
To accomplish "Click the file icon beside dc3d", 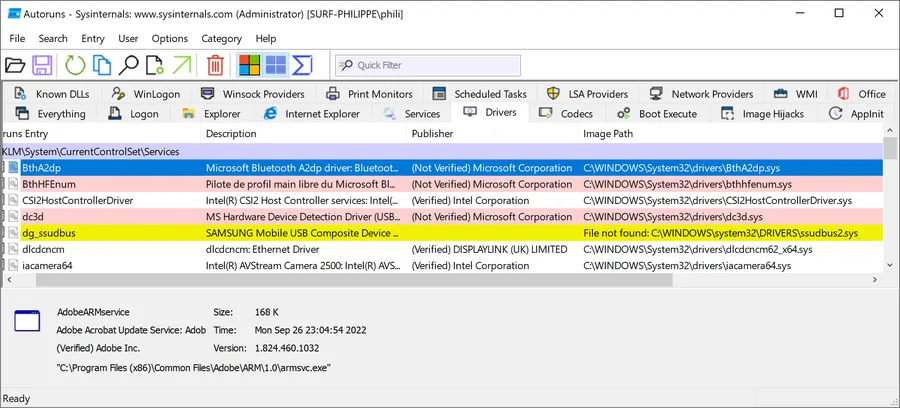I will (x=14, y=217).
